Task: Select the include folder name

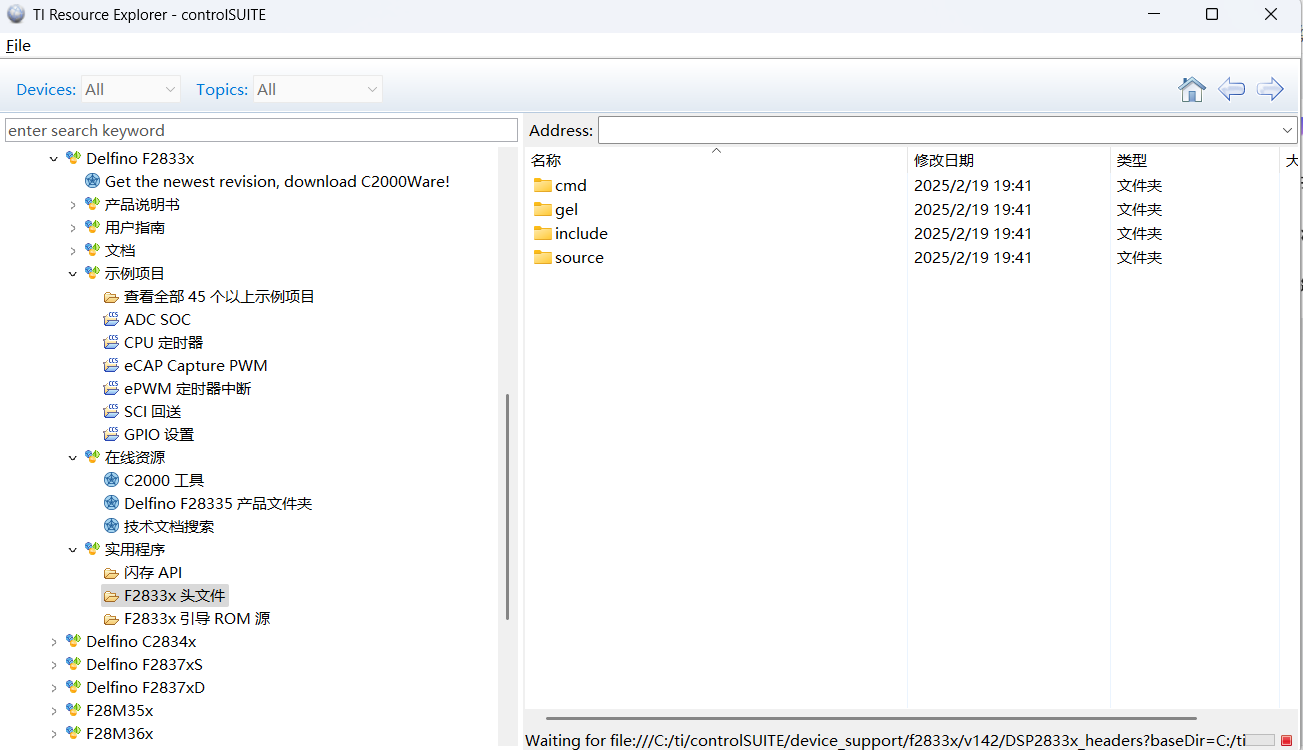Action: pos(581,233)
